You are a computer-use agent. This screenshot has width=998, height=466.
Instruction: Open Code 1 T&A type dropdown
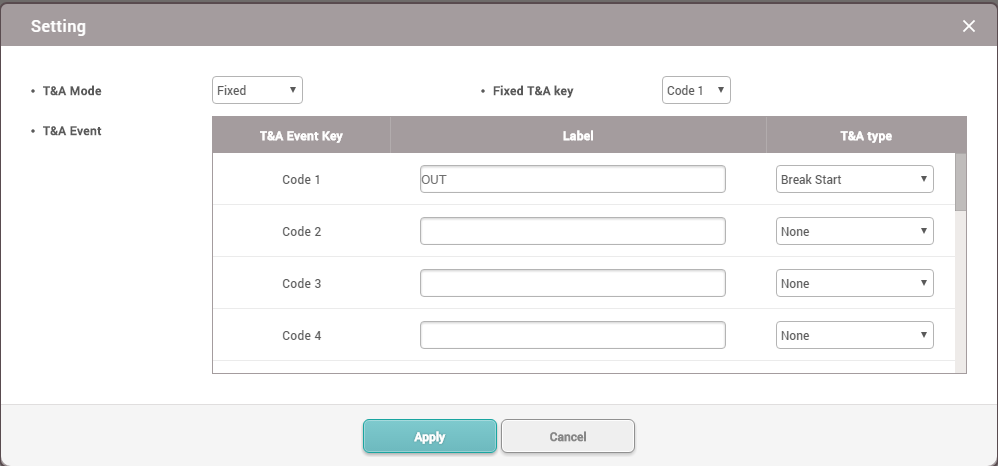pos(854,180)
